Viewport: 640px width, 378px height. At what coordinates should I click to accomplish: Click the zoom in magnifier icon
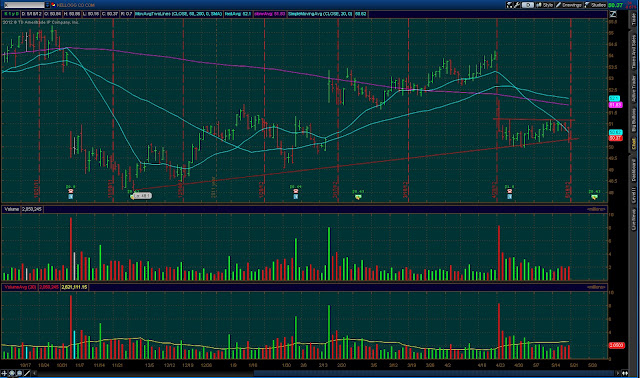pyautogui.click(x=12, y=373)
